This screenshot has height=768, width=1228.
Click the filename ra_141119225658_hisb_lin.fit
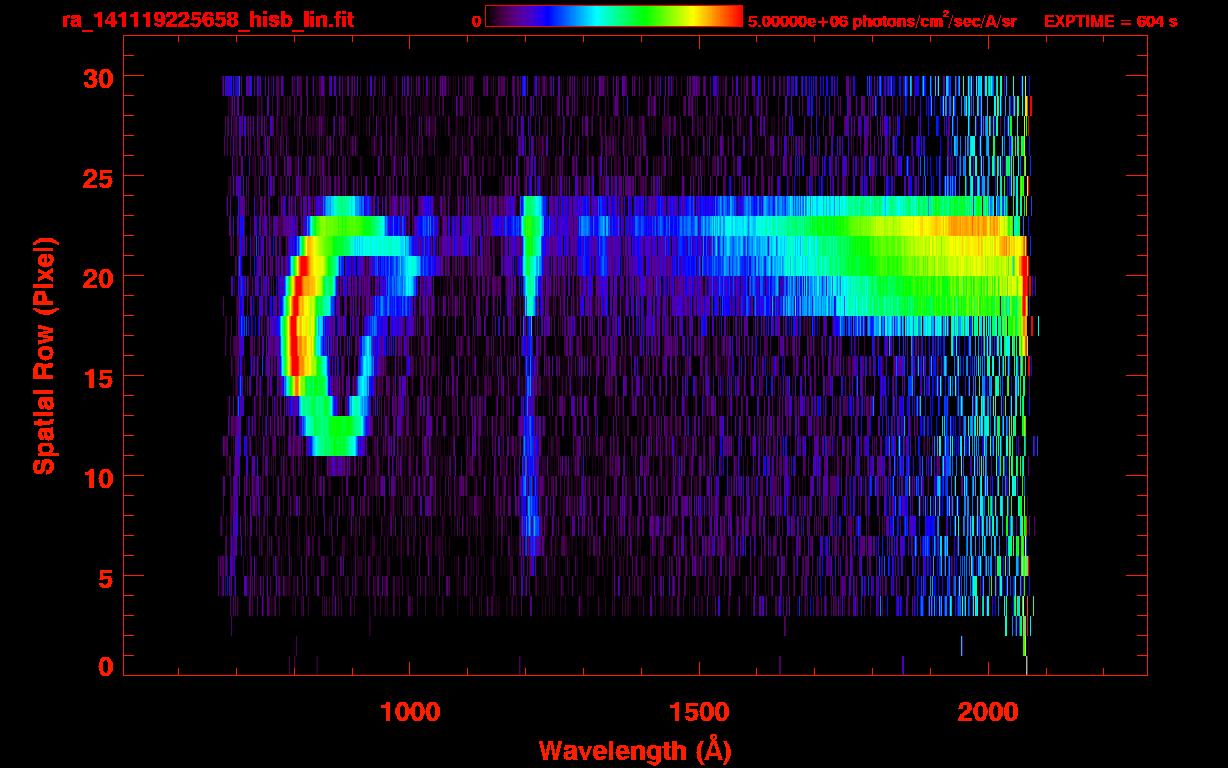point(207,20)
